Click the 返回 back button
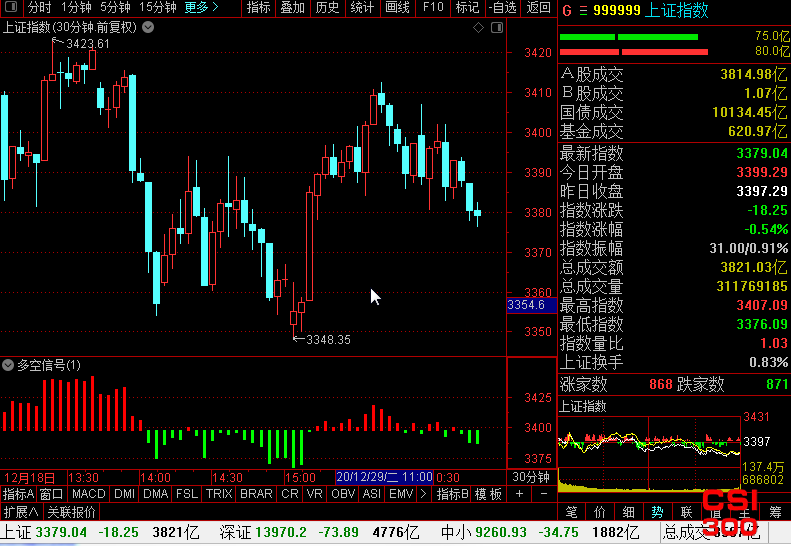This screenshot has width=791, height=546. [538, 7]
